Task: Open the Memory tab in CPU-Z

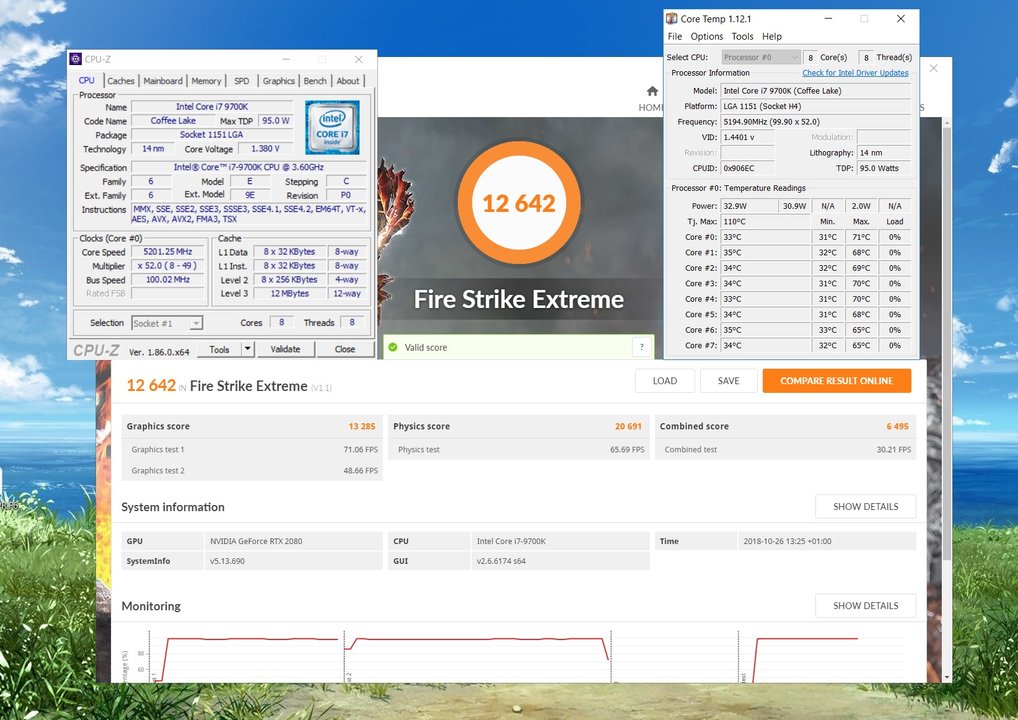Action: pyautogui.click(x=206, y=81)
